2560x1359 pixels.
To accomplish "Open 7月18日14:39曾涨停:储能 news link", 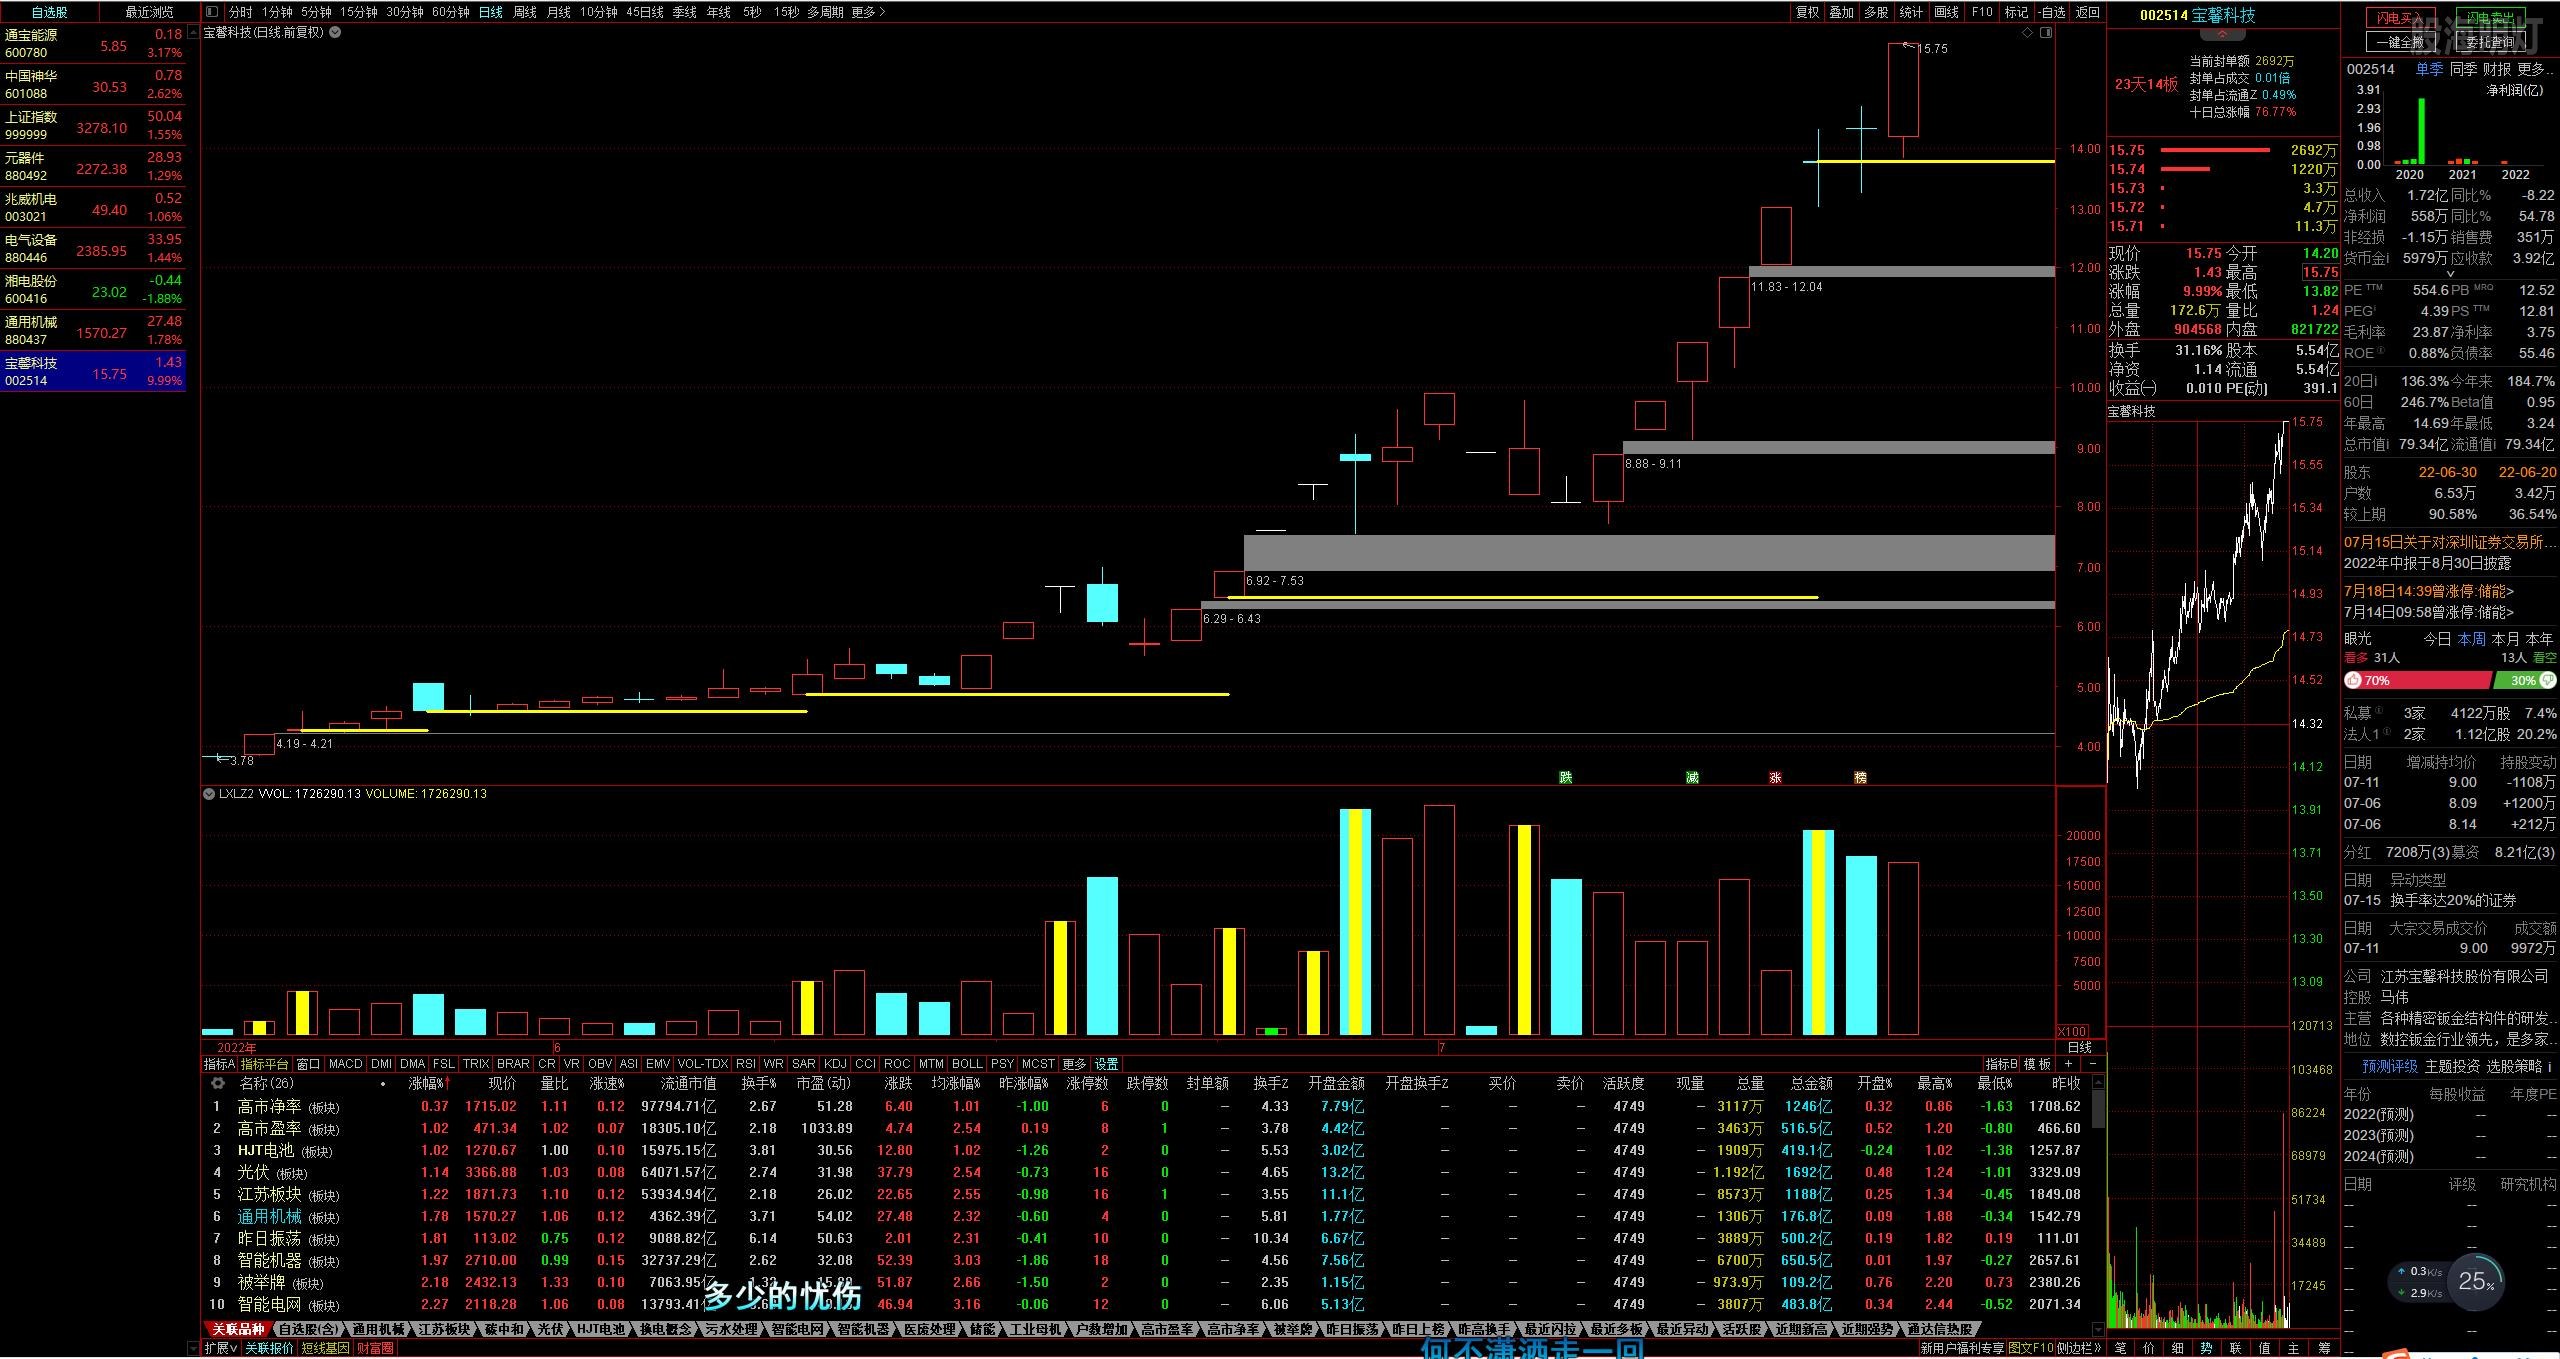I will pos(2429,591).
